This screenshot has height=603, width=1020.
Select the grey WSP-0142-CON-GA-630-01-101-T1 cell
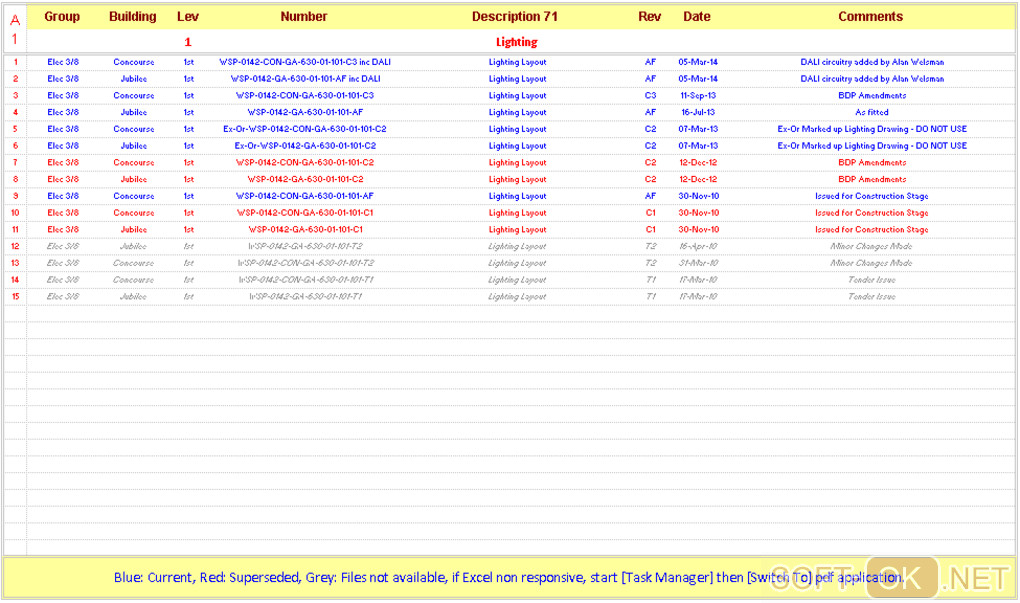(x=305, y=280)
